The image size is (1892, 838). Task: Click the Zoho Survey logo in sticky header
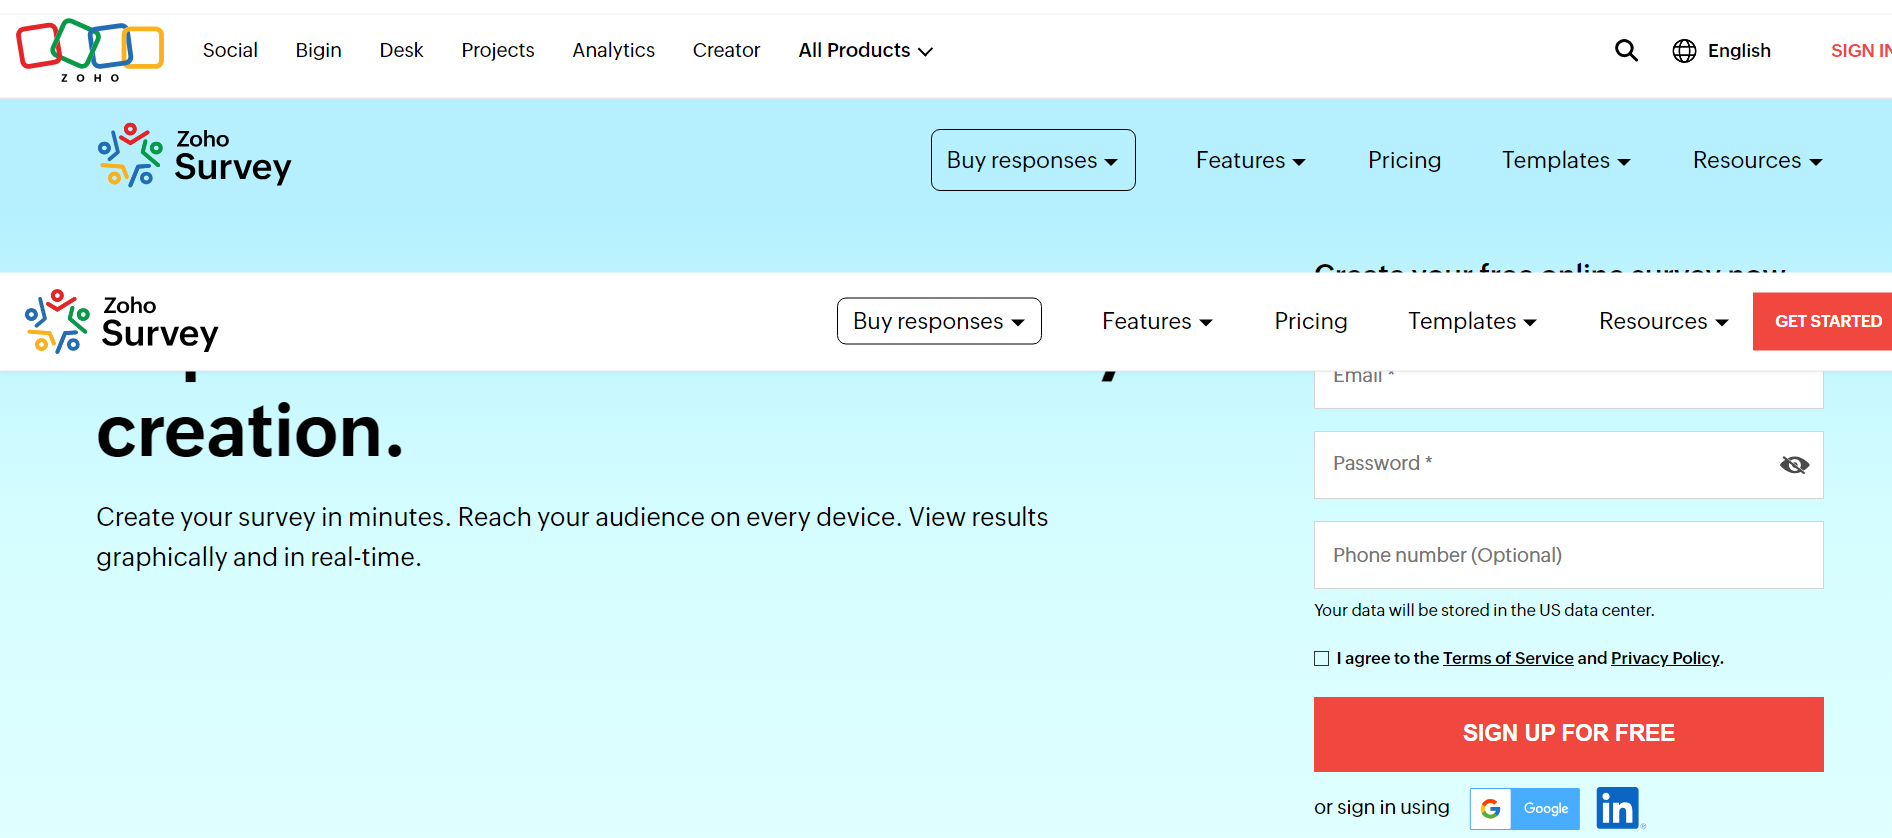[122, 322]
